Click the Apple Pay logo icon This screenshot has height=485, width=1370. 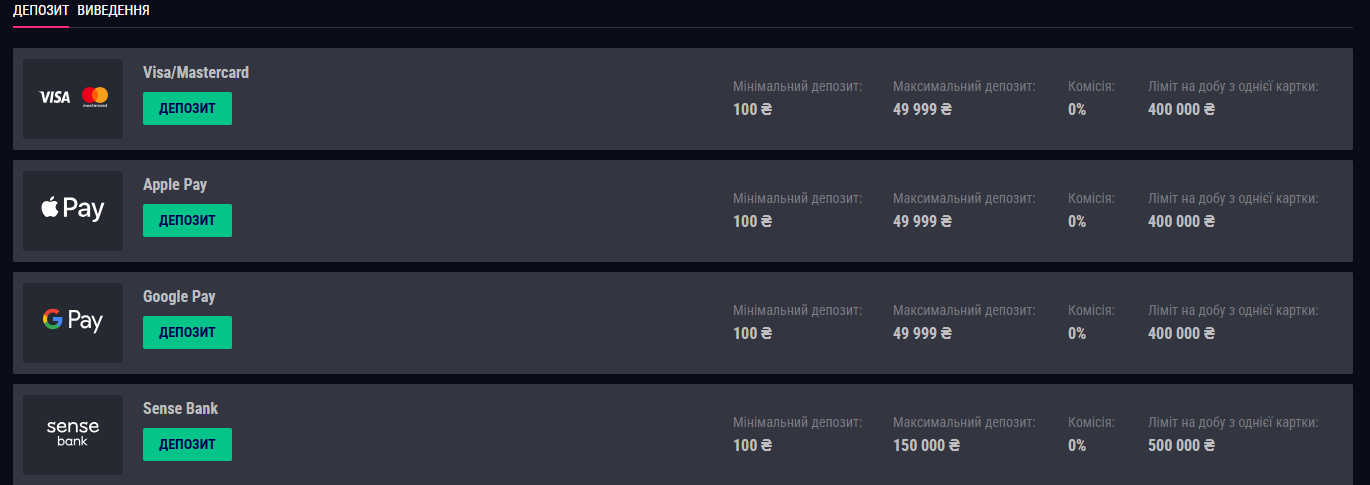tap(73, 210)
